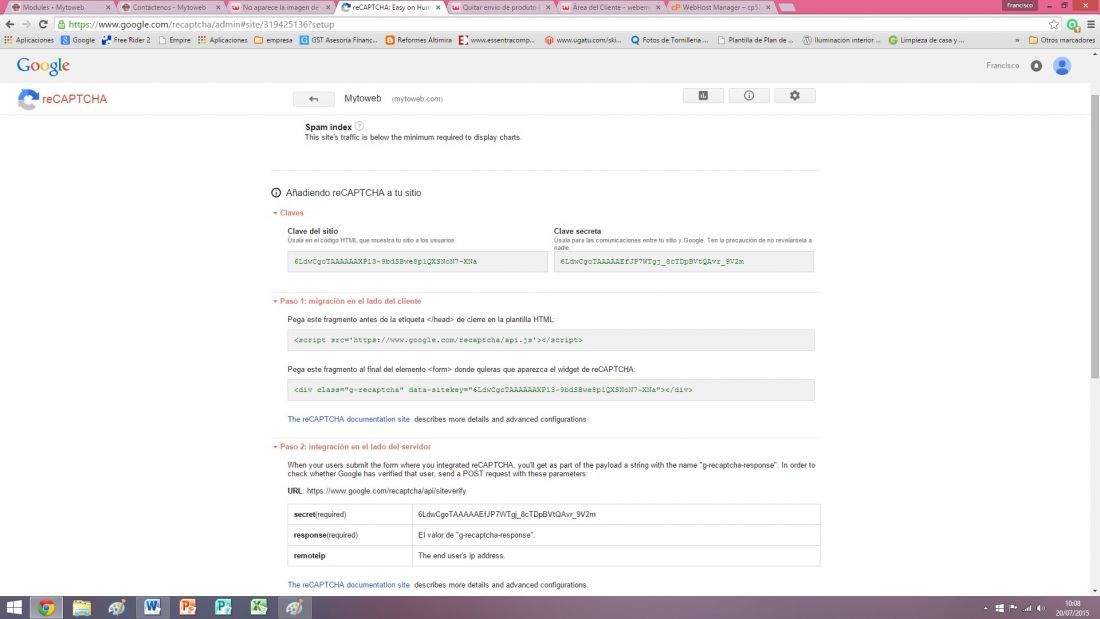Click the green extension icon beside the star
The width and height of the screenshot is (1100, 619).
1072,25
